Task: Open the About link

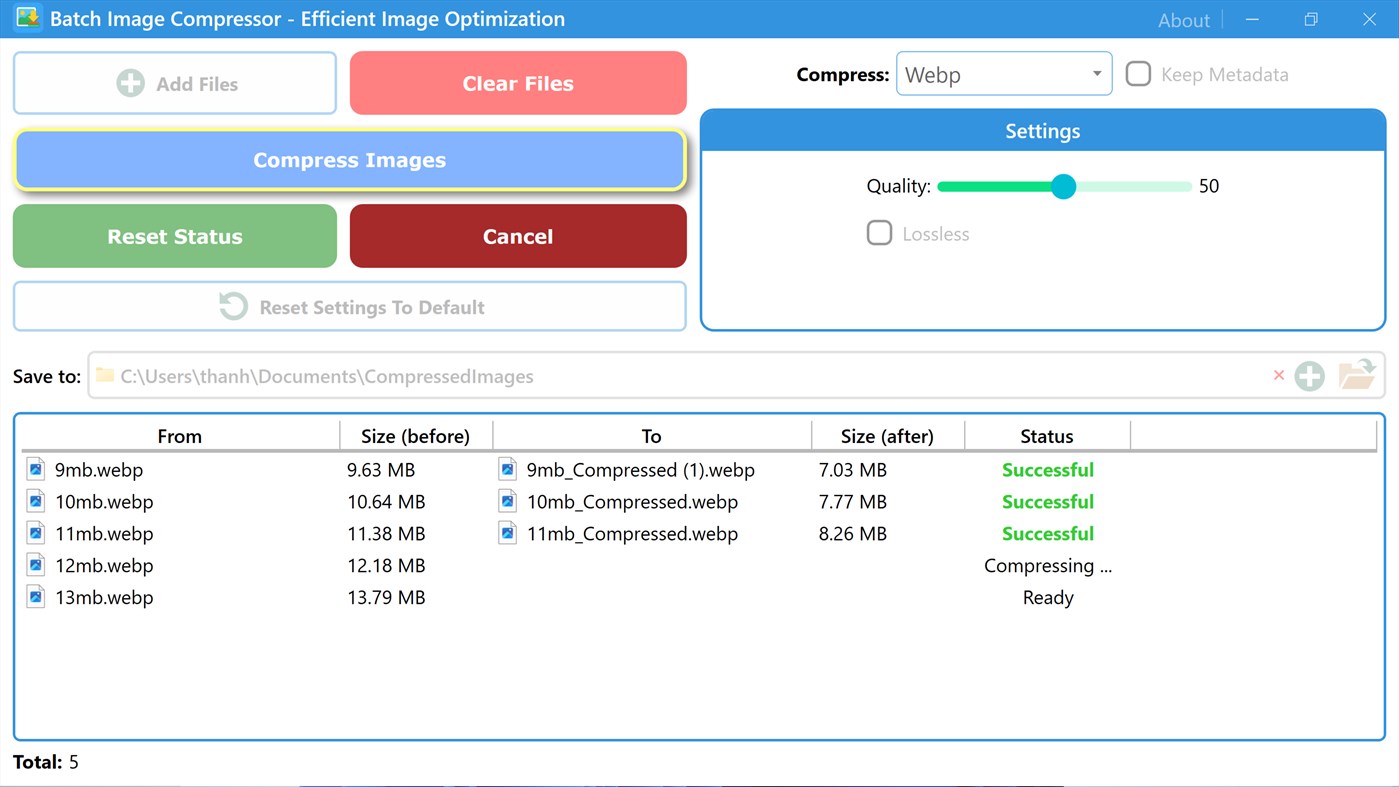Action: tap(1184, 20)
